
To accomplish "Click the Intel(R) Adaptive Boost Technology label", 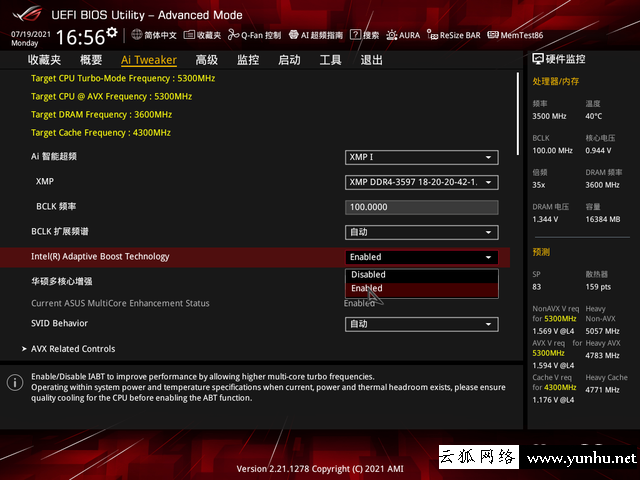I will 100,257.
